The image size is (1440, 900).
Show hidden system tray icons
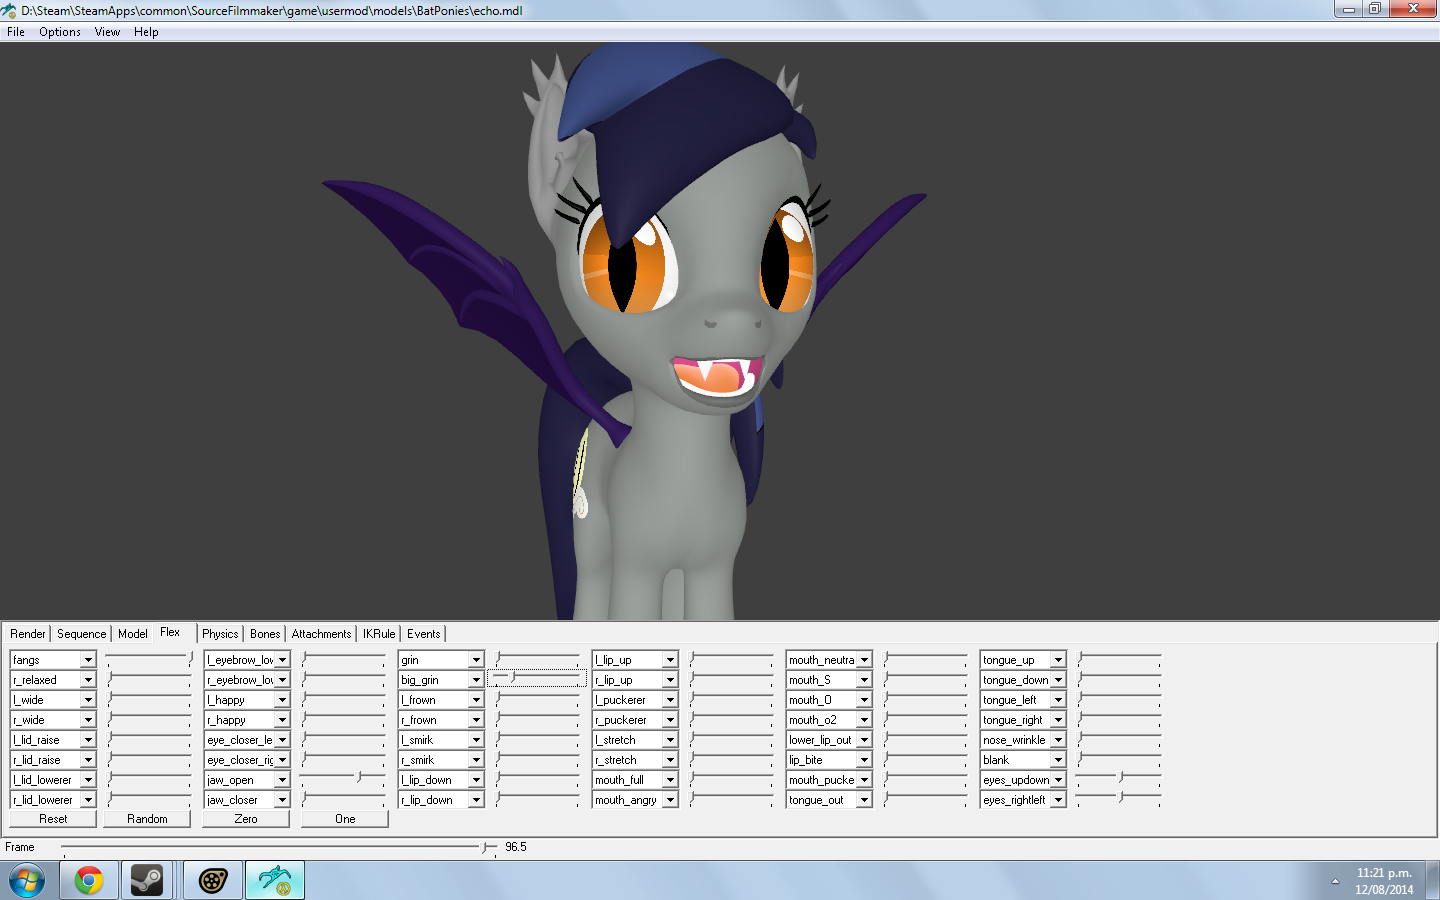click(x=1335, y=881)
